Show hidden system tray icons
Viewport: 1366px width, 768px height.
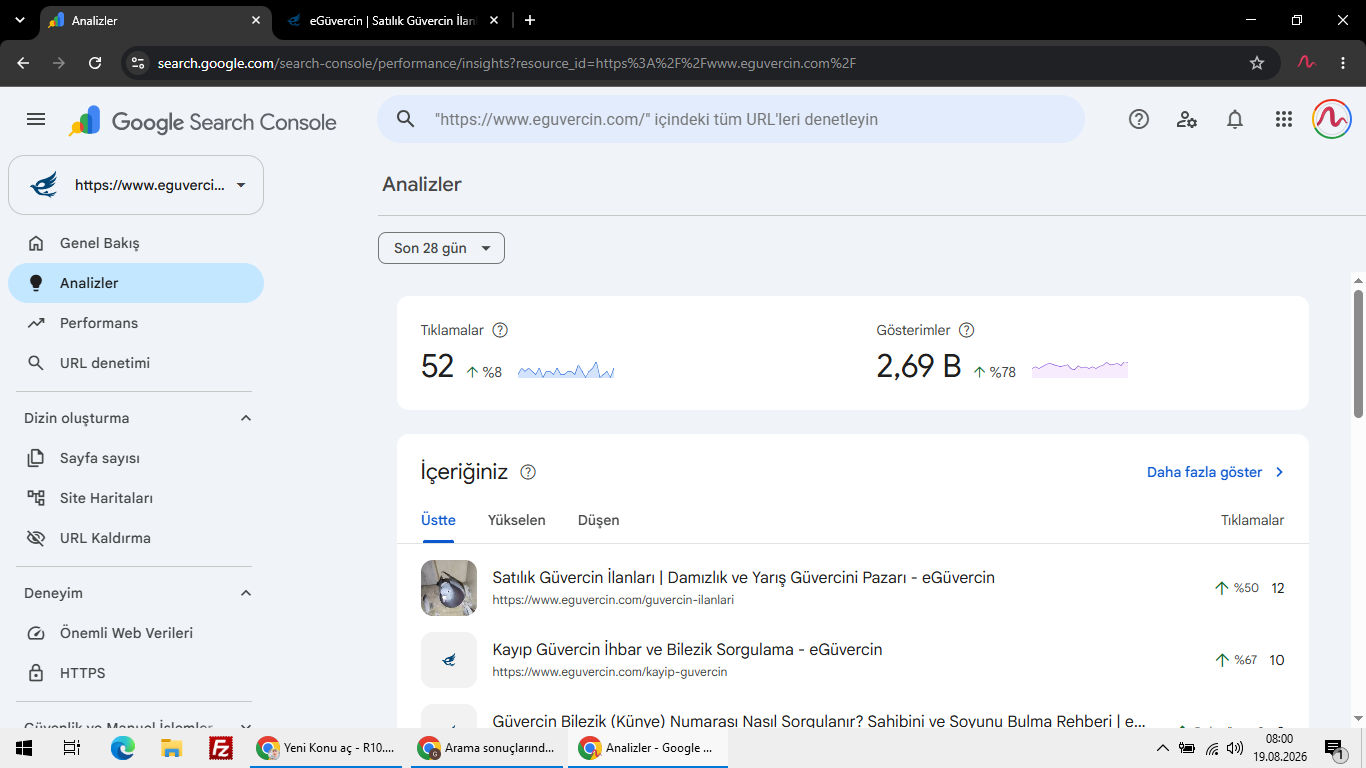click(x=1162, y=748)
